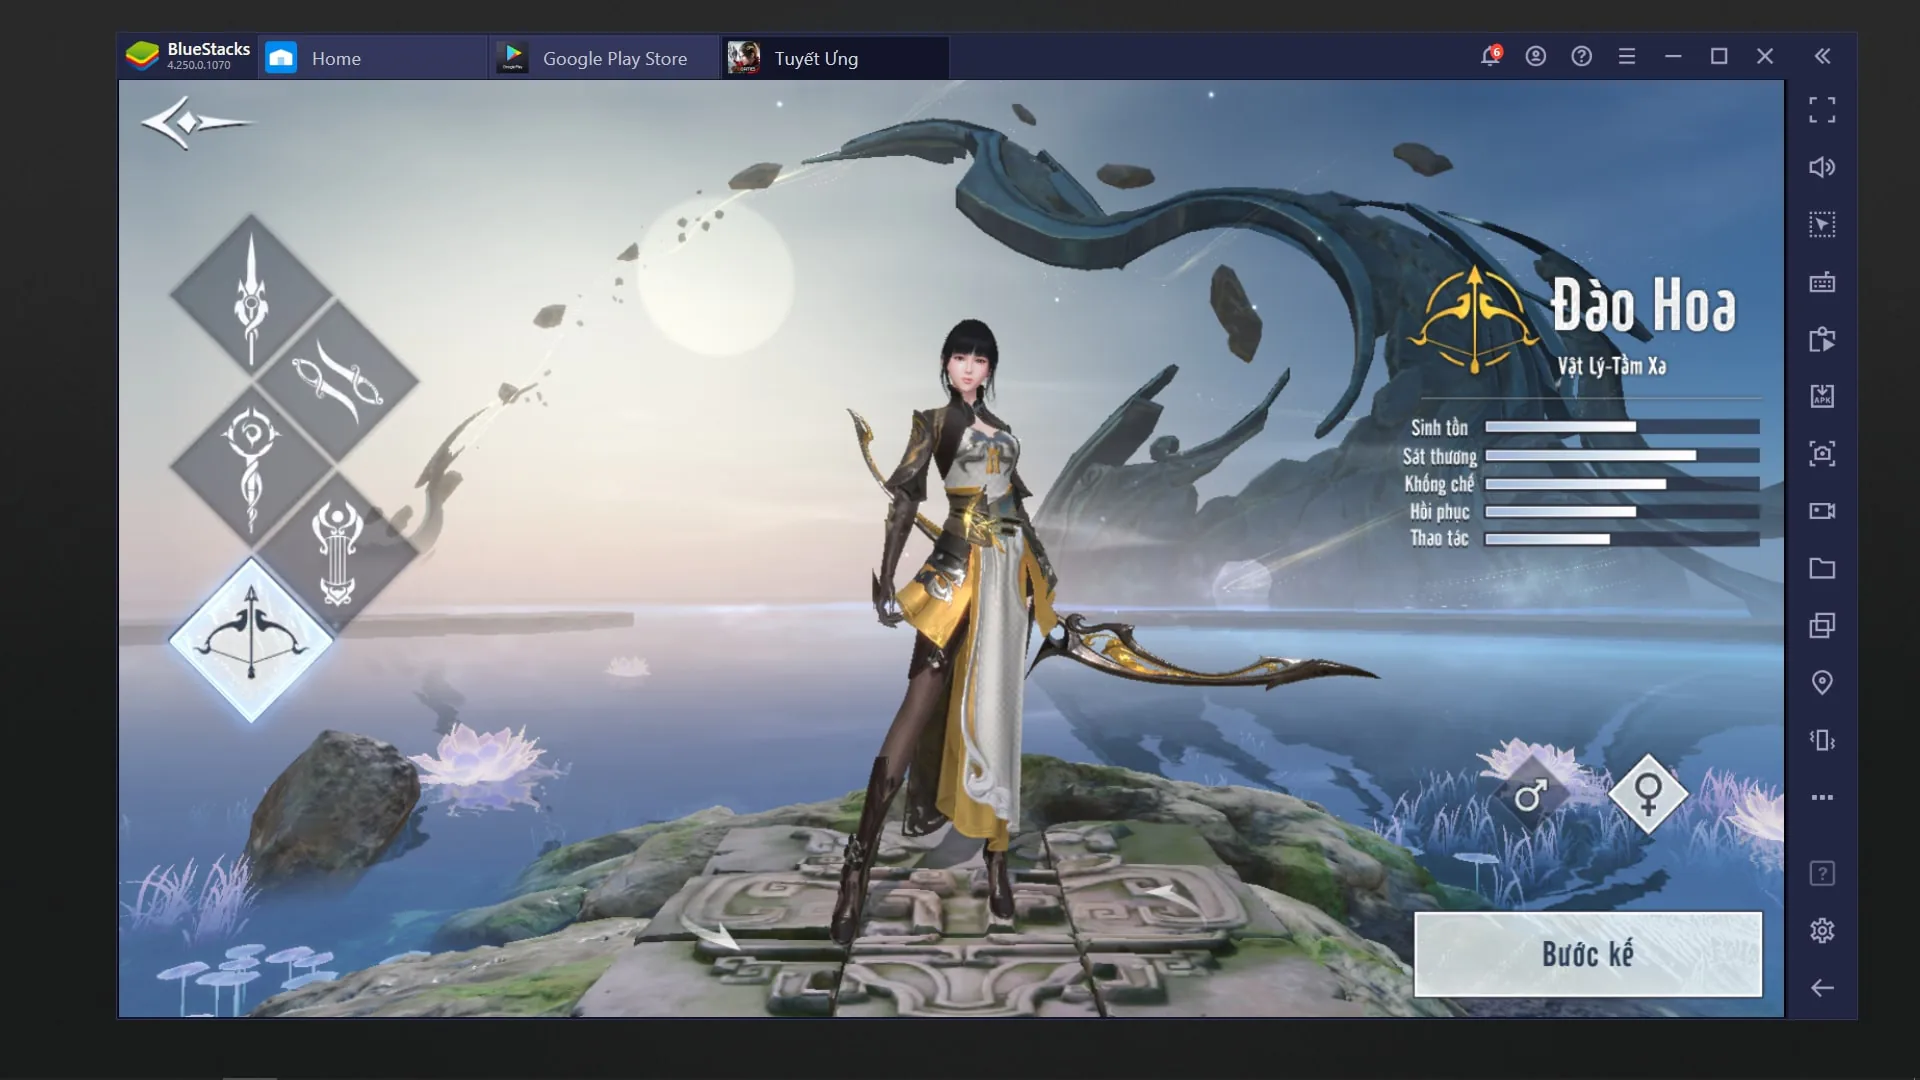The height and width of the screenshot is (1080, 1920).
Task: Open BlueStacks notifications bell
Action: [x=1490, y=56]
